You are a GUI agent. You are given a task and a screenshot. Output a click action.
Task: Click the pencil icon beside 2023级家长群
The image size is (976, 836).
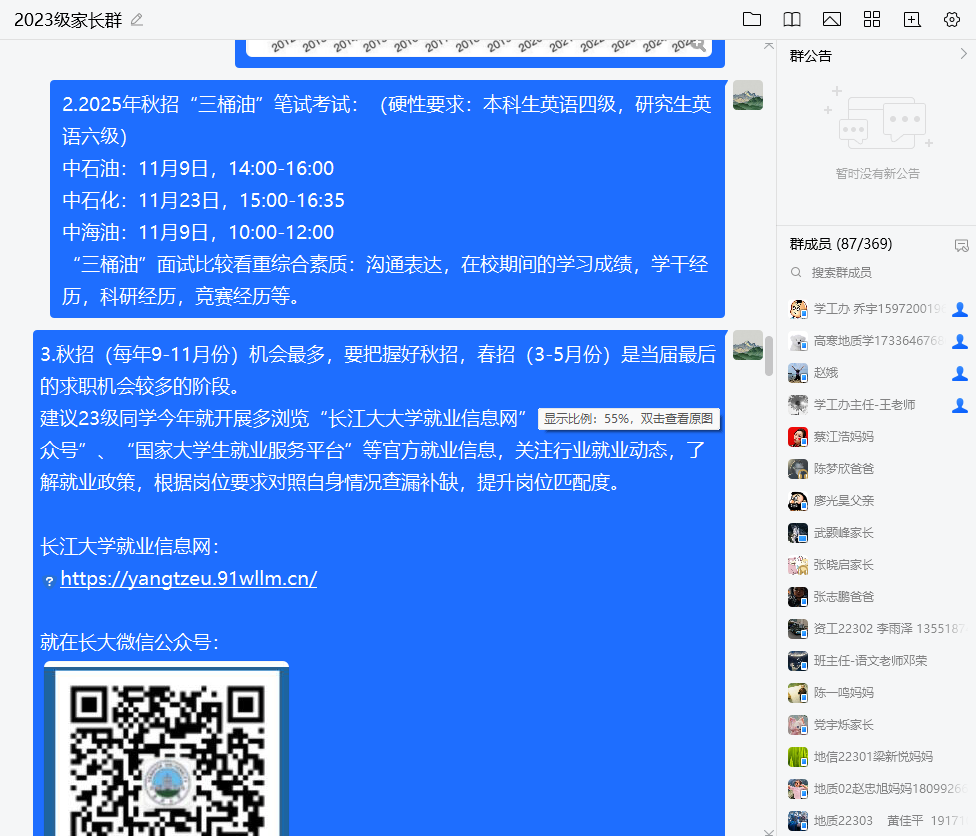(137, 20)
